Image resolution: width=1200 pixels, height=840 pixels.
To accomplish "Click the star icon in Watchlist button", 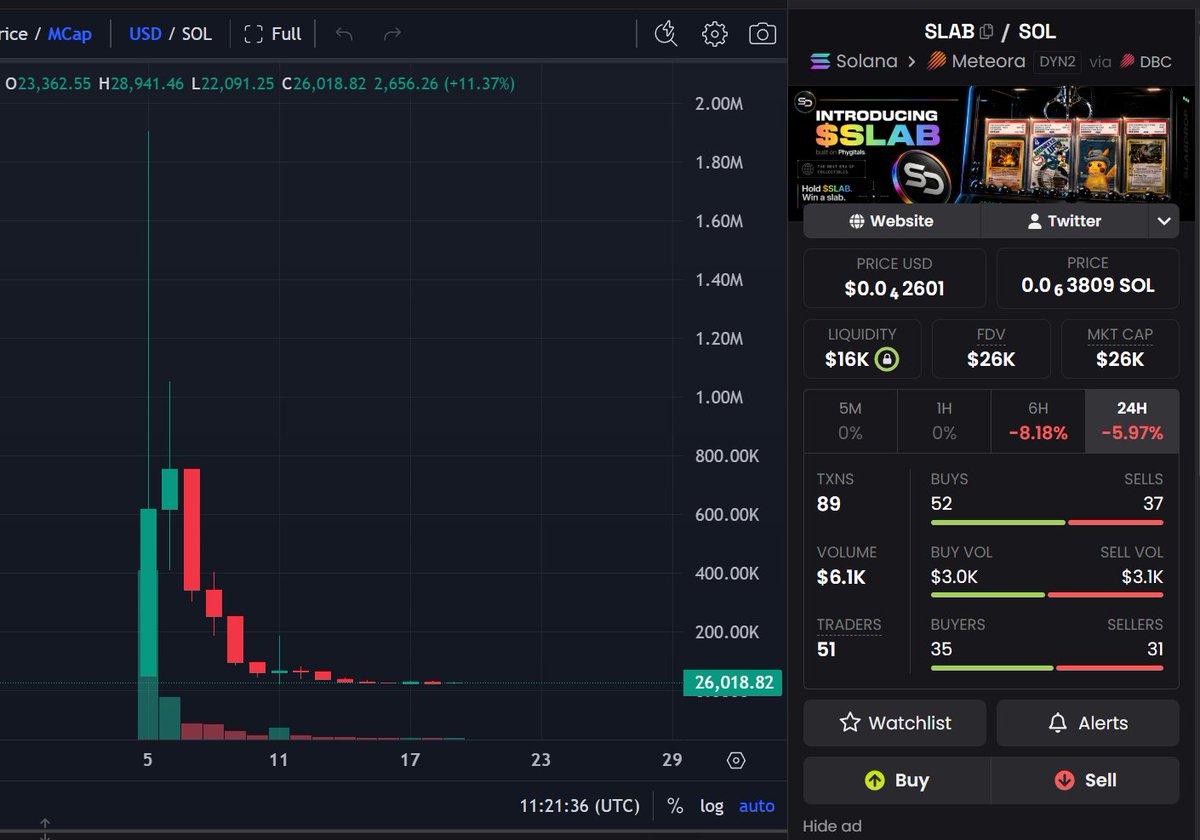I will 850,722.
